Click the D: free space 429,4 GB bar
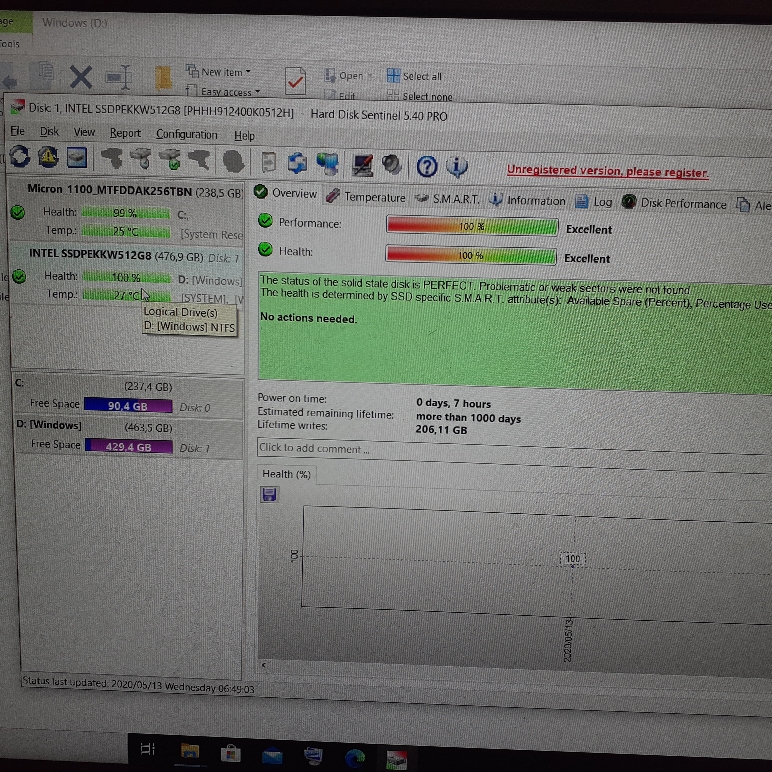The image size is (772, 772). (x=129, y=446)
